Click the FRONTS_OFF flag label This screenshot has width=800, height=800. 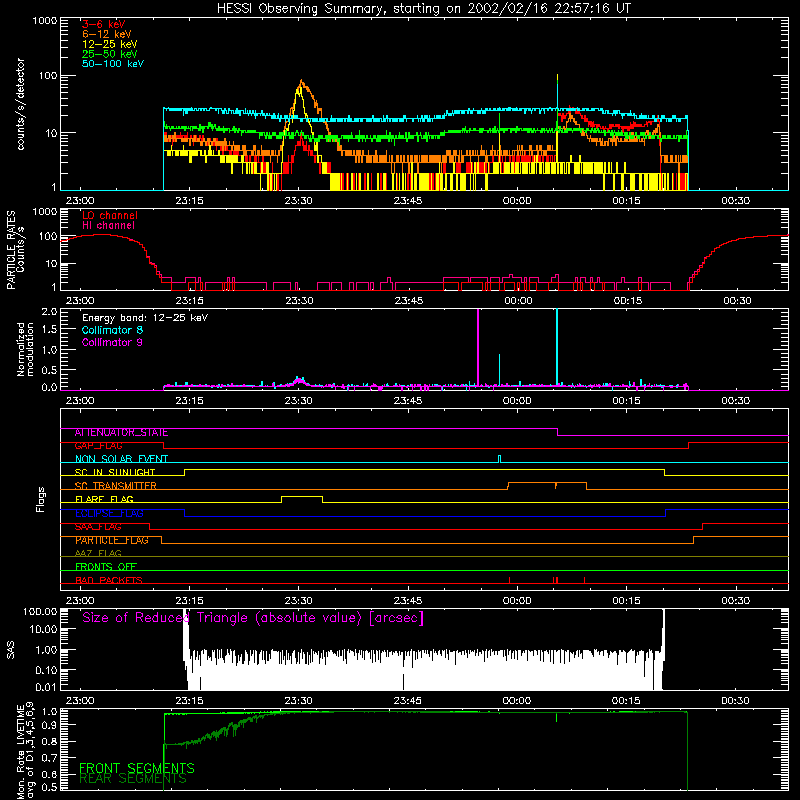click(106, 566)
